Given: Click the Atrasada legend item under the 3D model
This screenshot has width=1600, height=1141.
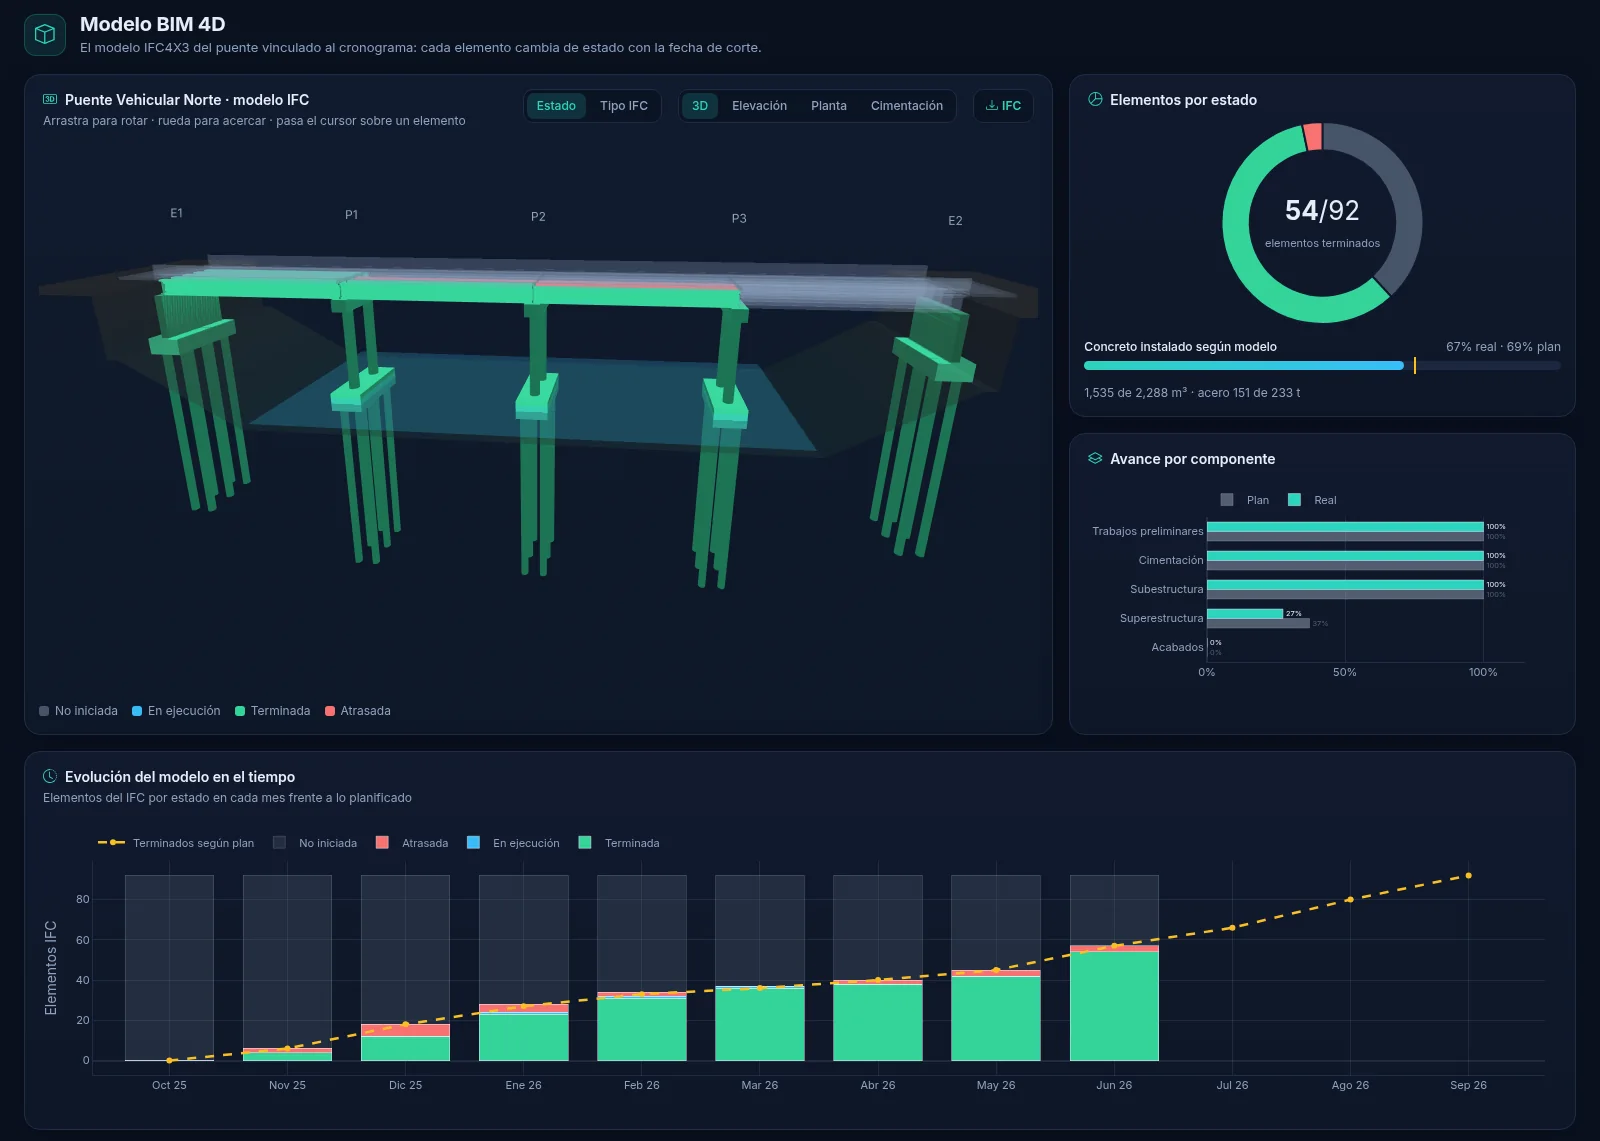Looking at the screenshot, I should [x=358, y=711].
